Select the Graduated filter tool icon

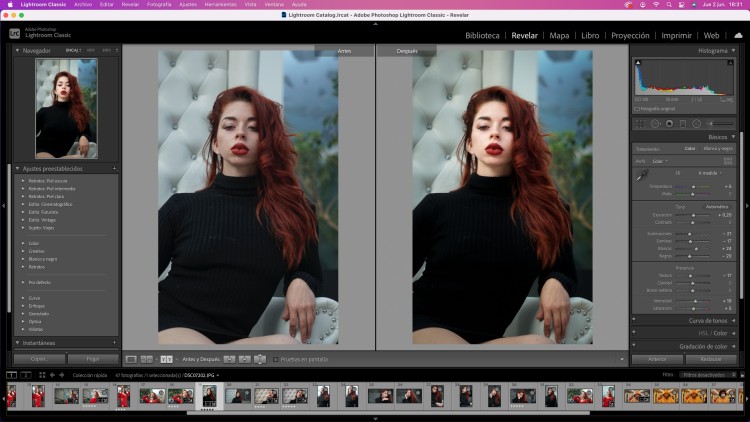coord(683,124)
